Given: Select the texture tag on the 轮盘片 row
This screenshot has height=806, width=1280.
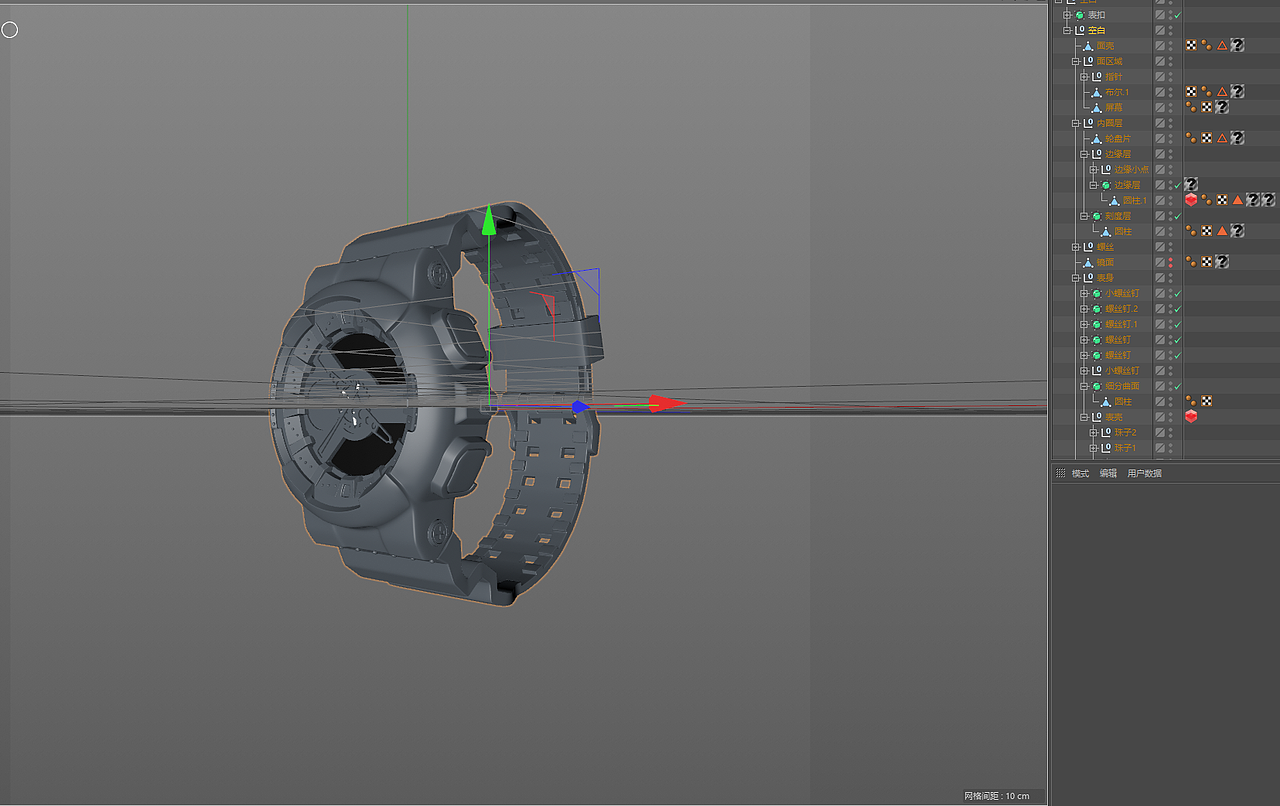Looking at the screenshot, I should [1206, 138].
